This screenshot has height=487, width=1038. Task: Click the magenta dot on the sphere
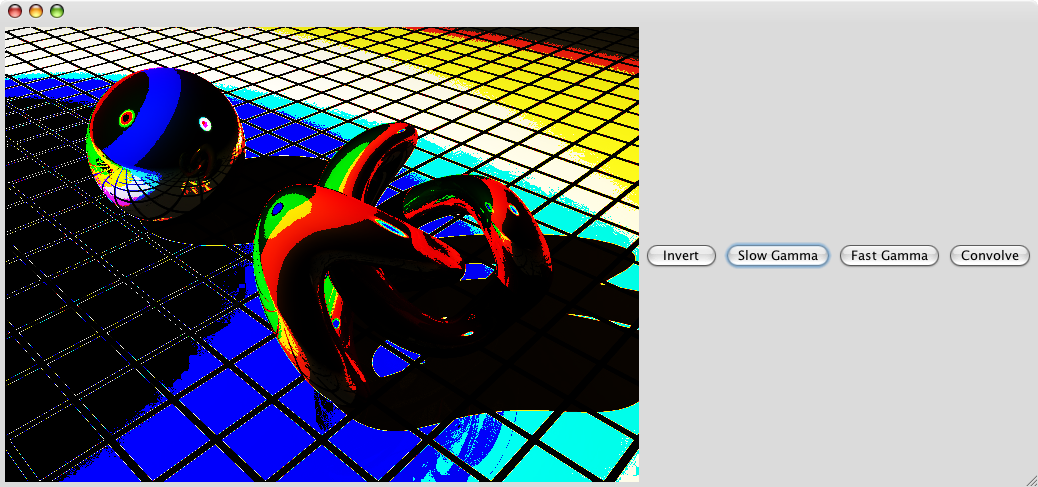click(x=205, y=125)
